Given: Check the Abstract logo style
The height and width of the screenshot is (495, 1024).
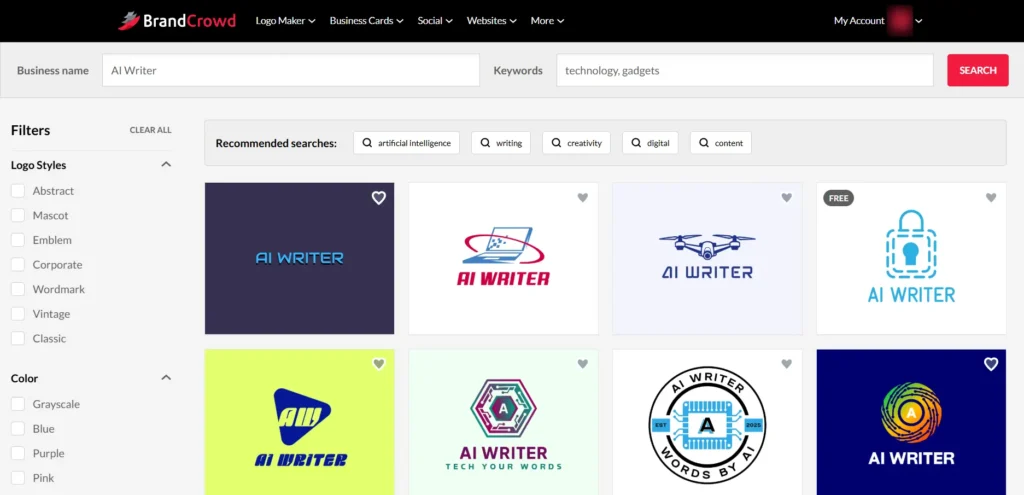Looking at the screenshot, I should [x=18, y=191].
